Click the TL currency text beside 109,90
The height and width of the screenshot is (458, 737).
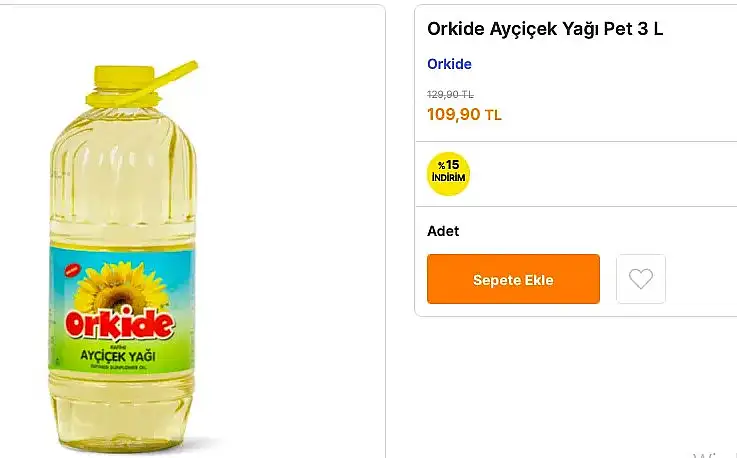pyautogui.click(x=493, y=115)
